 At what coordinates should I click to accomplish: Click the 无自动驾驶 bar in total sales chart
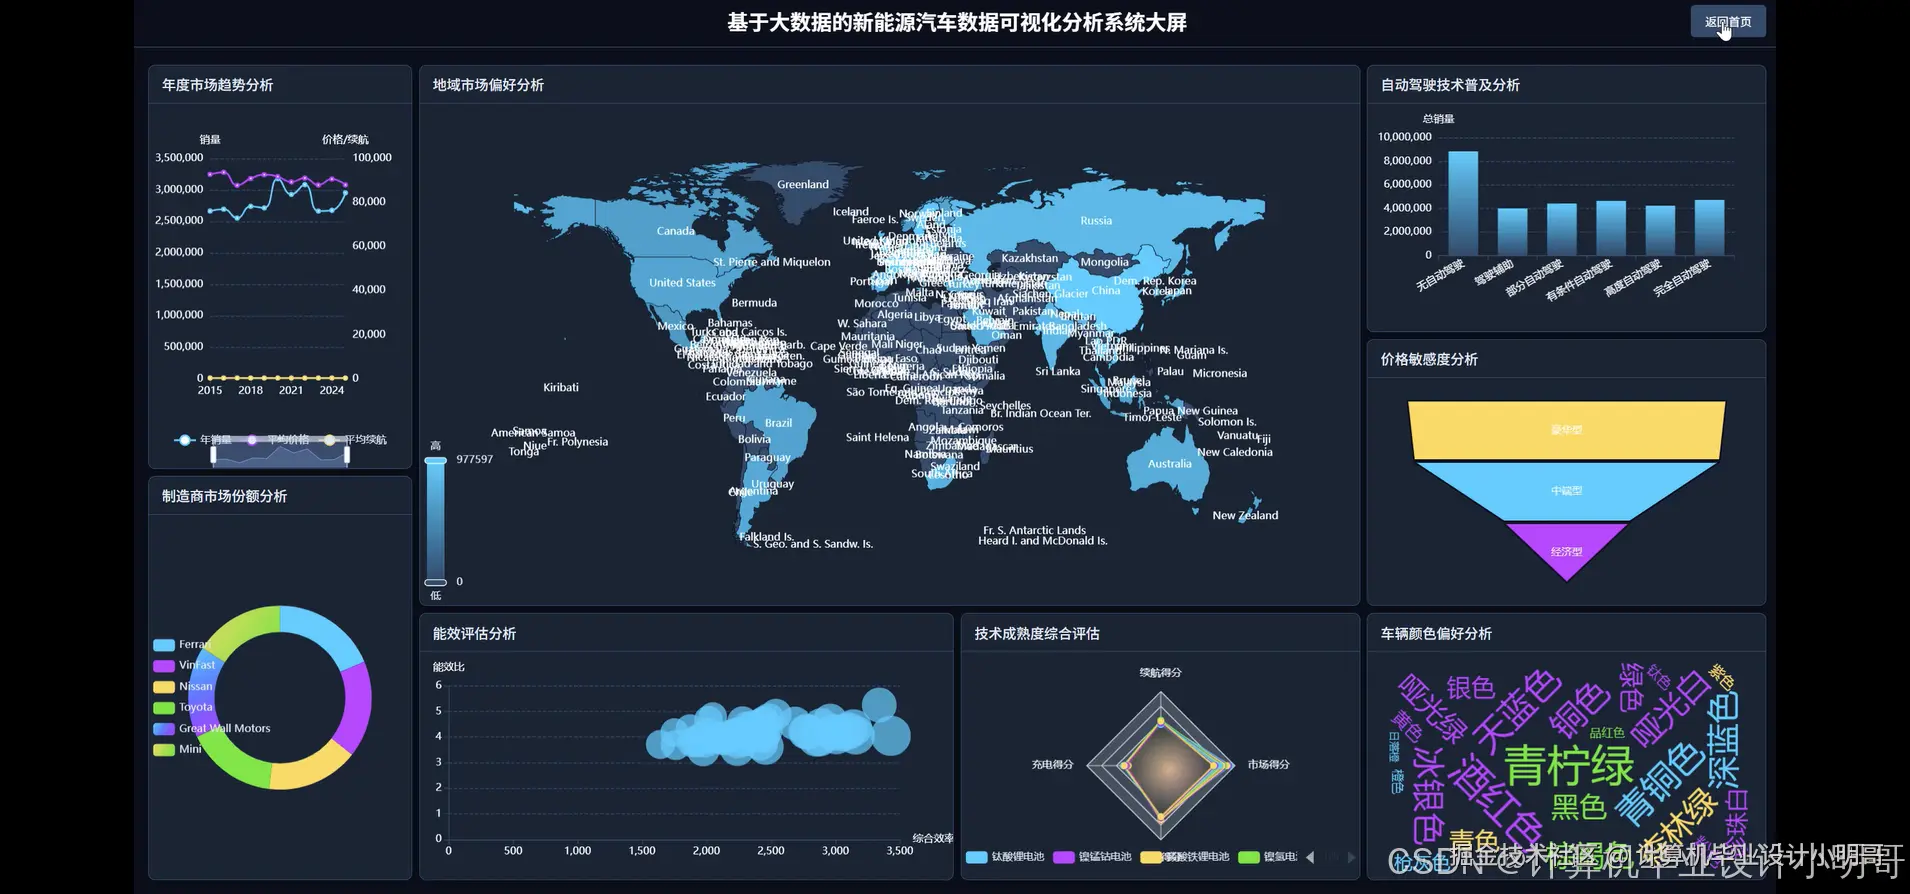pos(1463,203)
